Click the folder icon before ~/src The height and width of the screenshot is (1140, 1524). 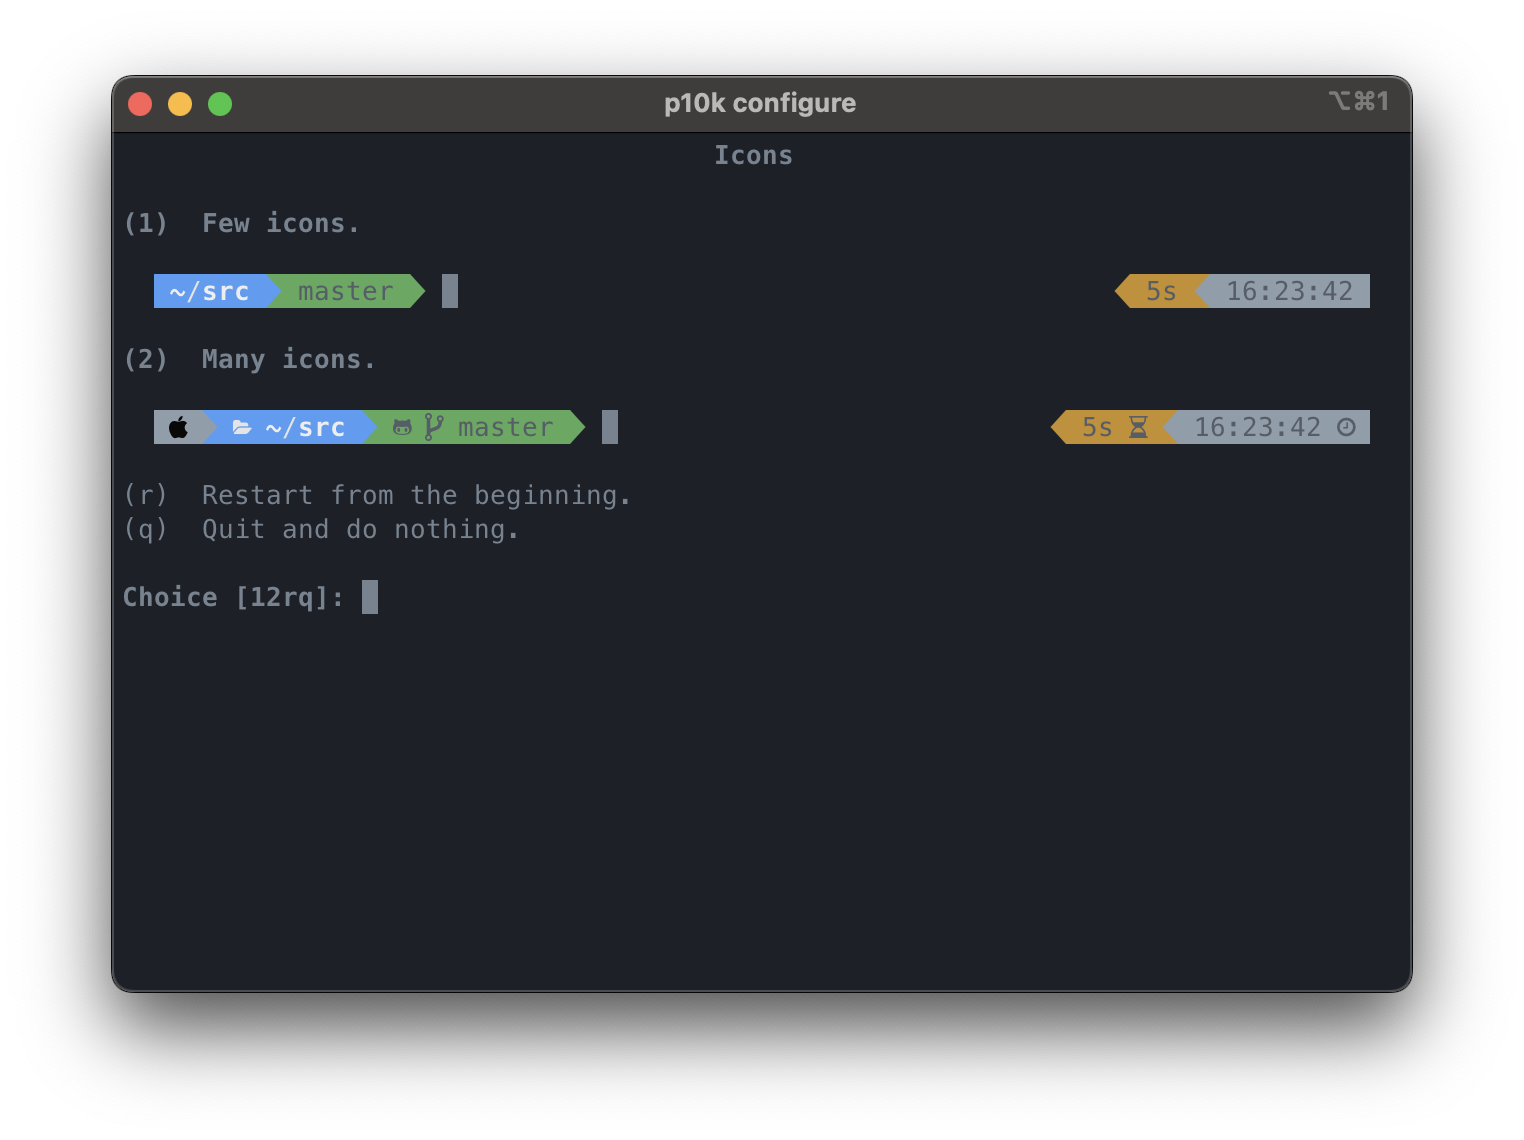tap(241, 427)
